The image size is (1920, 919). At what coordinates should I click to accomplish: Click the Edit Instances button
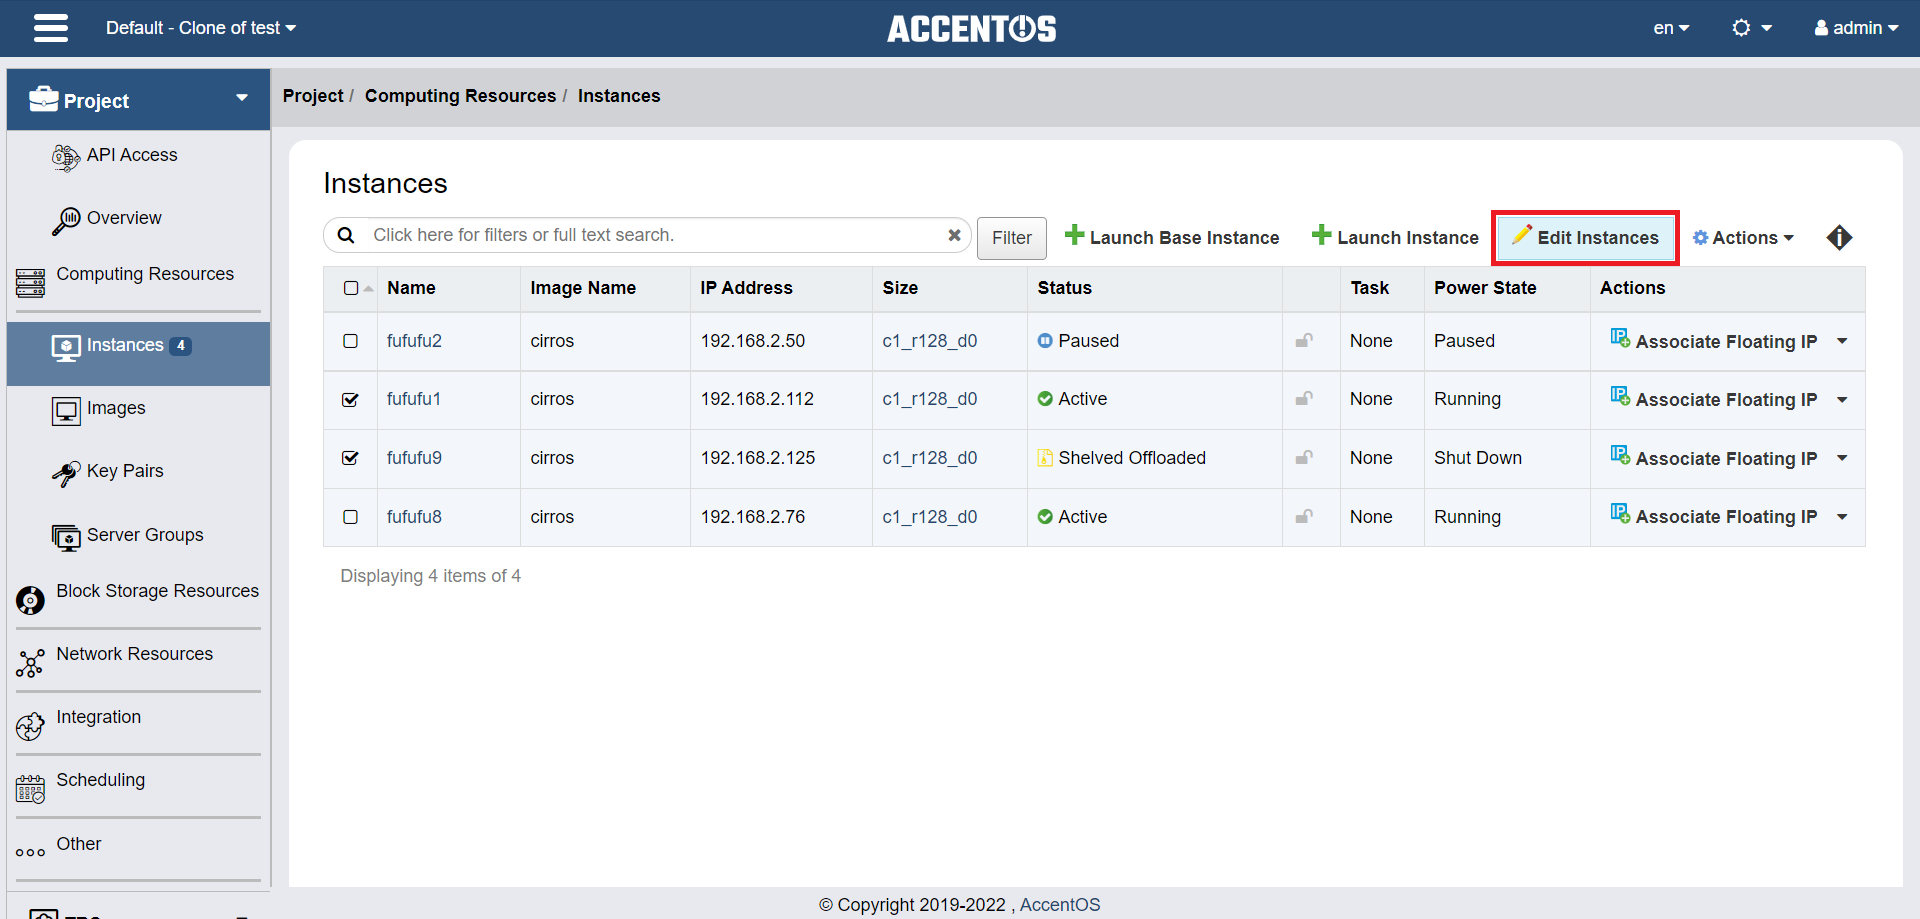click(x=1585, y=238)
